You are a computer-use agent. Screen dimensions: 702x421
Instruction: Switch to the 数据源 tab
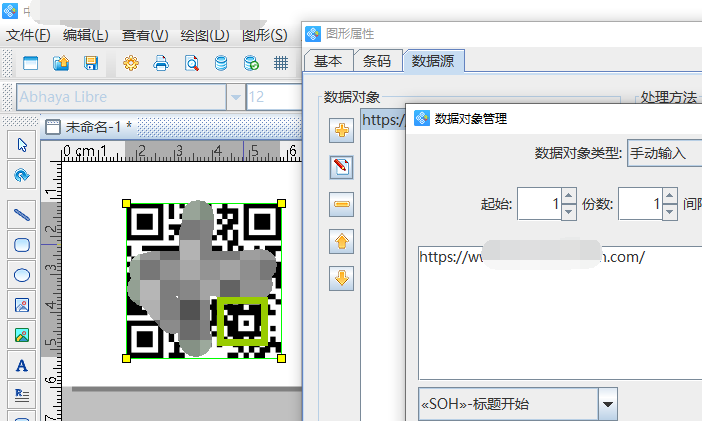pos(433,61)
